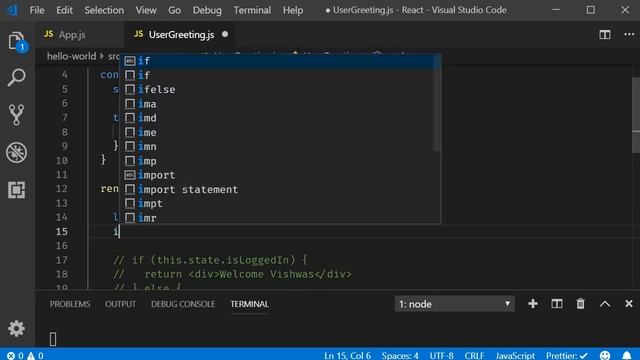Click the warnings count in status bar
Viewport: 640px width, 360px height.
point(35,356)
